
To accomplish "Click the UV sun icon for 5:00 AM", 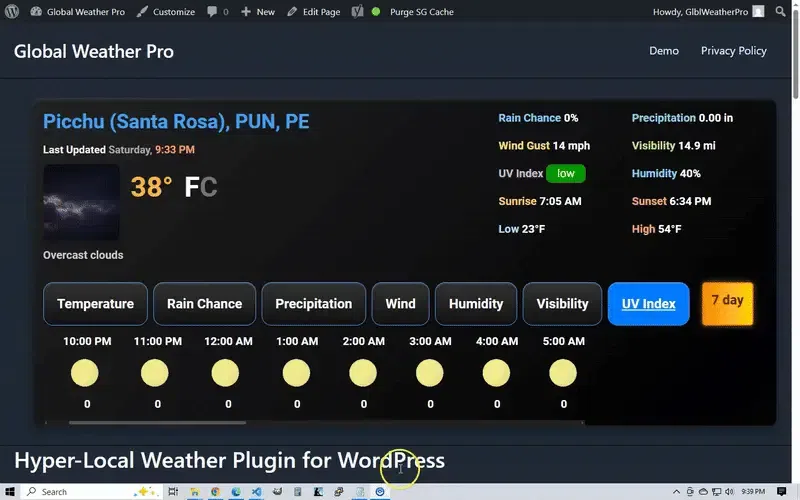I will tap(563, 373).
